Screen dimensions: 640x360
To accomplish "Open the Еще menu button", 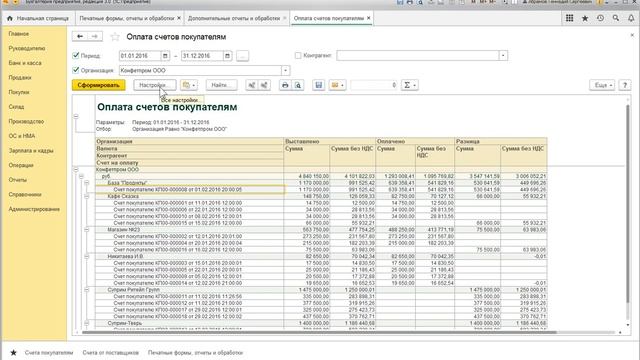I will (x=602, y=85).
